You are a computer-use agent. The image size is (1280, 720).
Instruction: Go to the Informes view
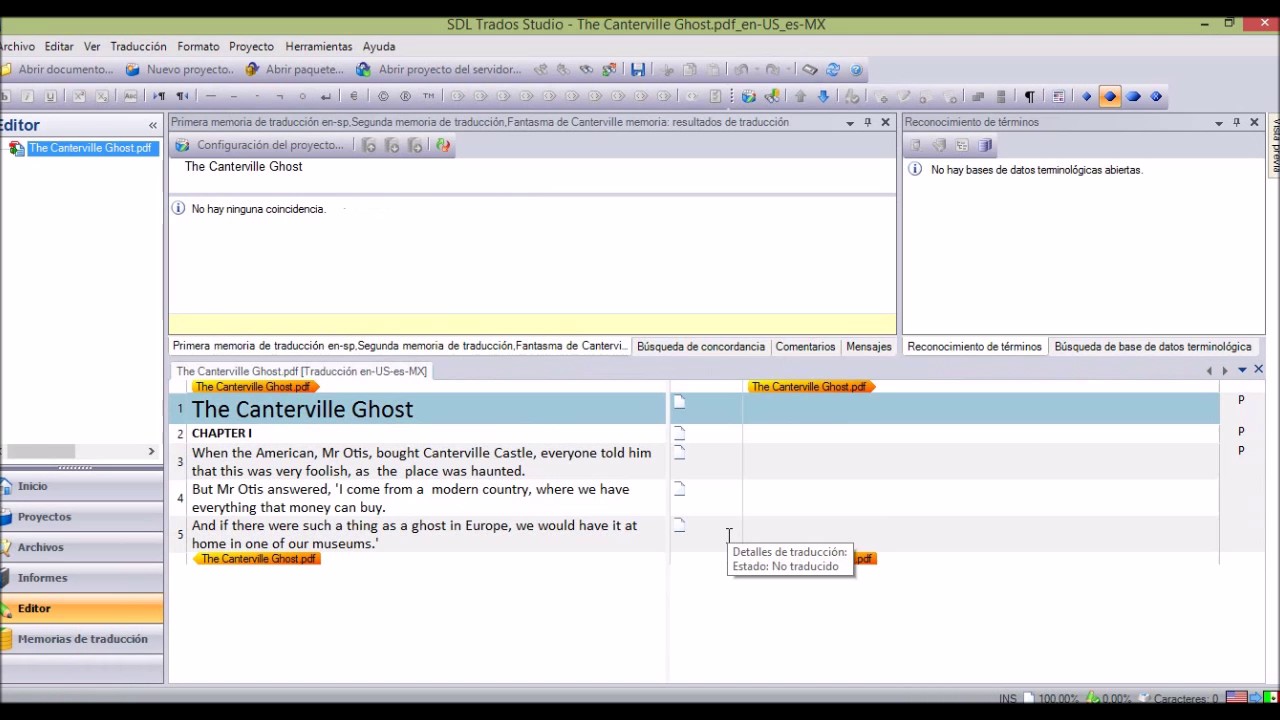click(82, 578)
